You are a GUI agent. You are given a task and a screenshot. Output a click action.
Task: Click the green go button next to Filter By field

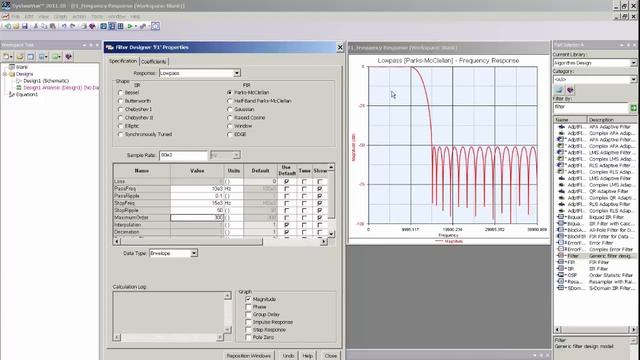[x=633, y=107]
